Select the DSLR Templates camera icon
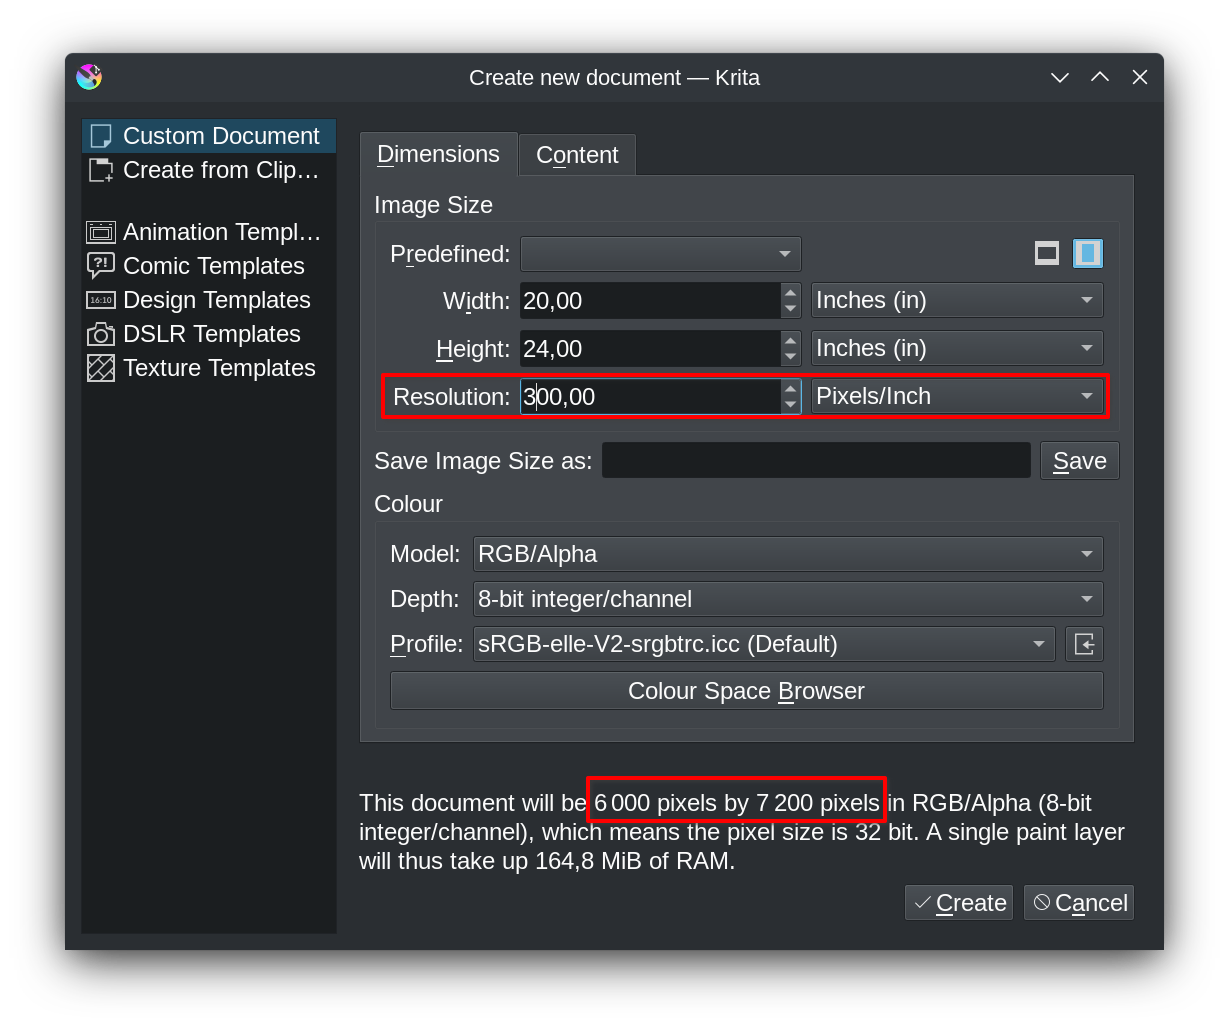The width and height of the screenshot is (1229, 1027). [101, 333]
